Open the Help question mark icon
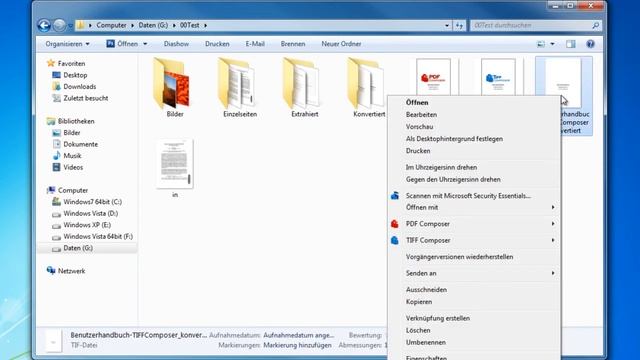640x360 pixels. tap(590, 44)
